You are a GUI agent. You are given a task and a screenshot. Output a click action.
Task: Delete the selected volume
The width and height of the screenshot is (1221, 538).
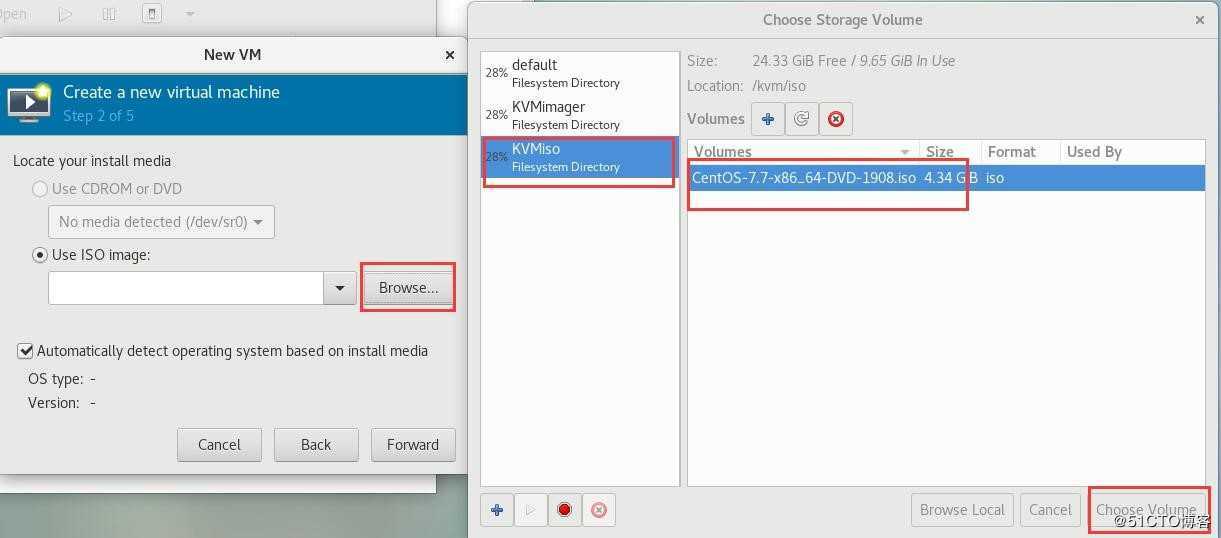click(x=836, y=119)
